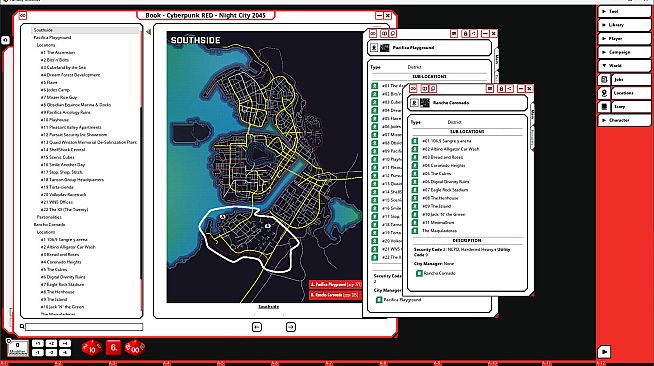Image resolution: width=654 pixels, height=366 pixels.
Task: Select Pacifica Playground in book index
Action: tap(52, 38)
